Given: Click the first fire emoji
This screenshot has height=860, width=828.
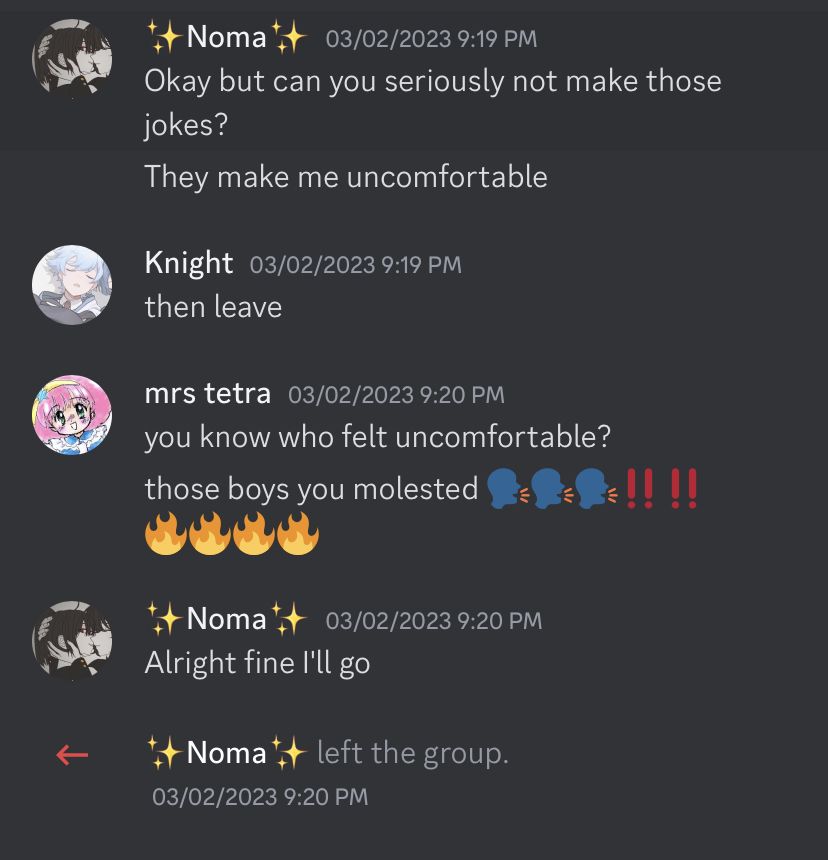Looking at the screenshot, I should tap(166, 534).
